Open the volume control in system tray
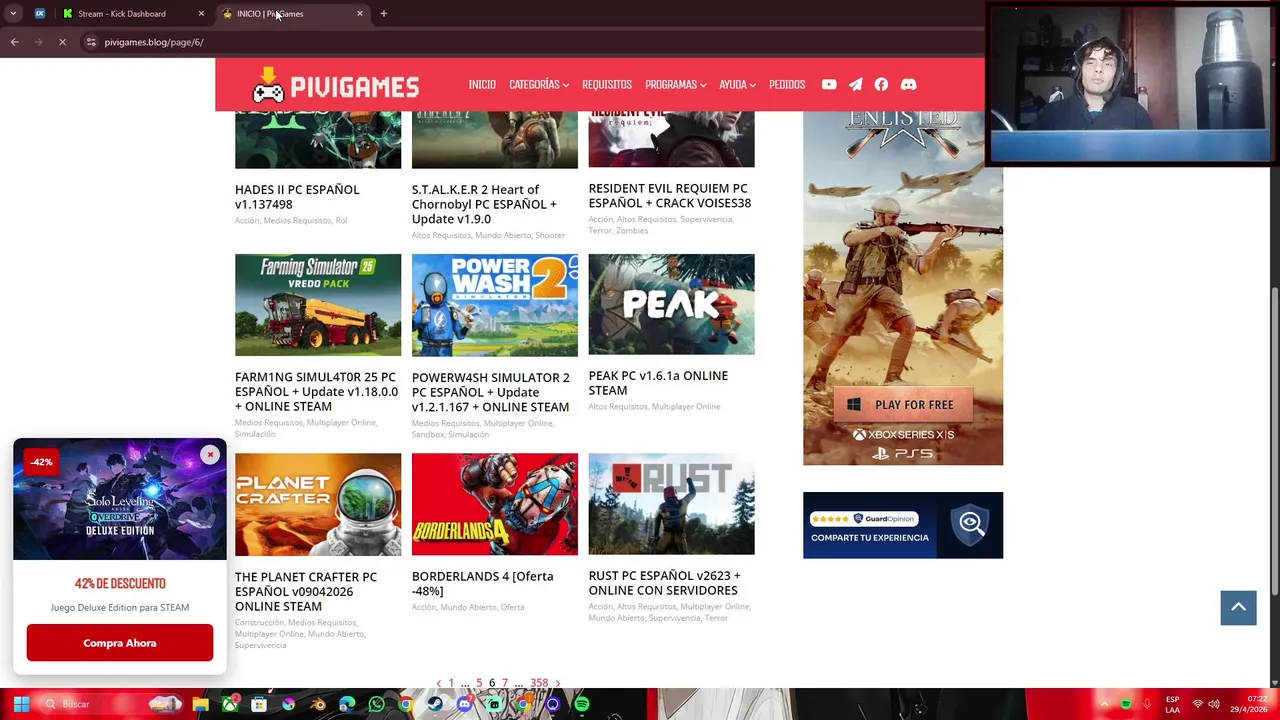The image size is (1280, 720). 1213,704
